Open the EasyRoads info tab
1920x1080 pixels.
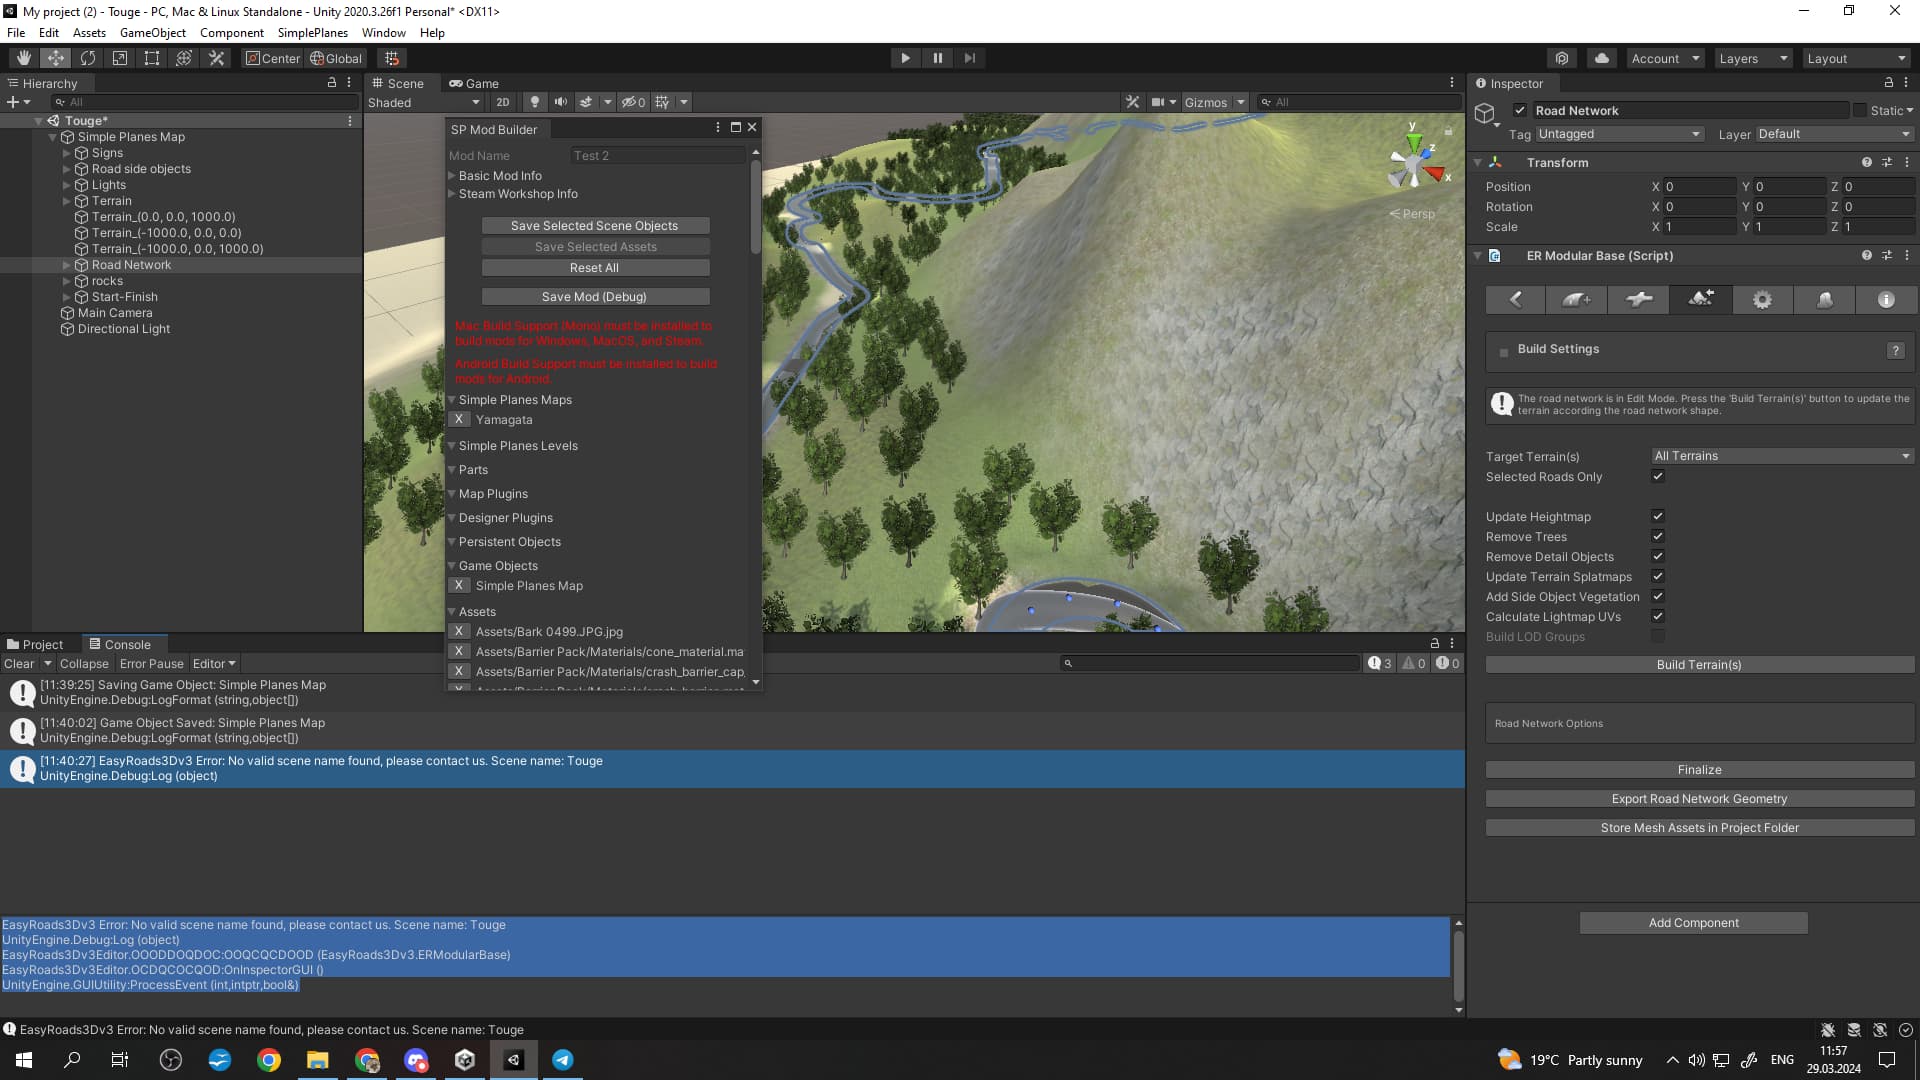(x=1886, y=299)
